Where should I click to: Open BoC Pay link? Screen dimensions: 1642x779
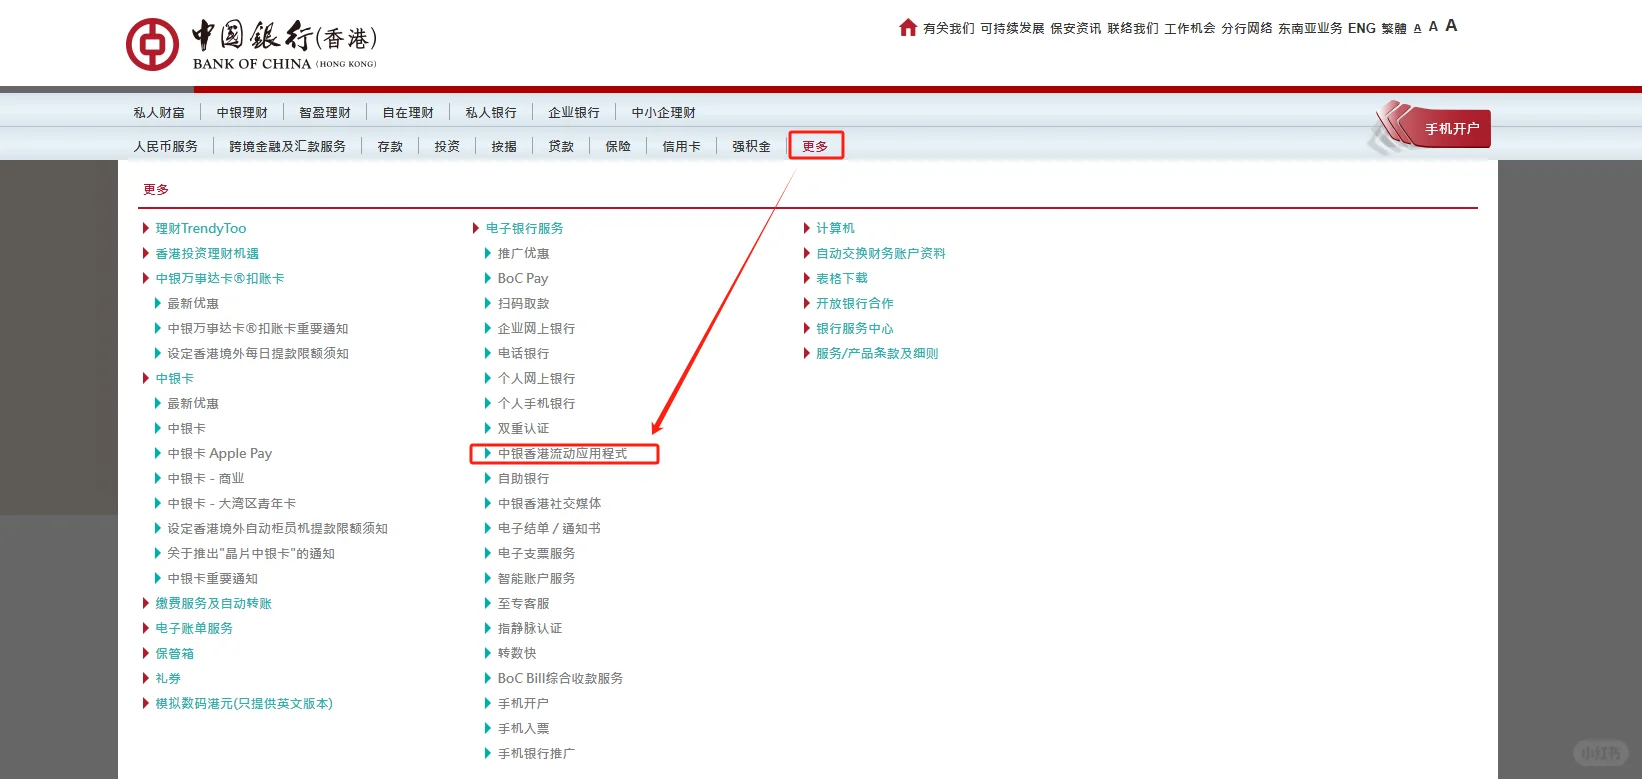click(523, 279)
